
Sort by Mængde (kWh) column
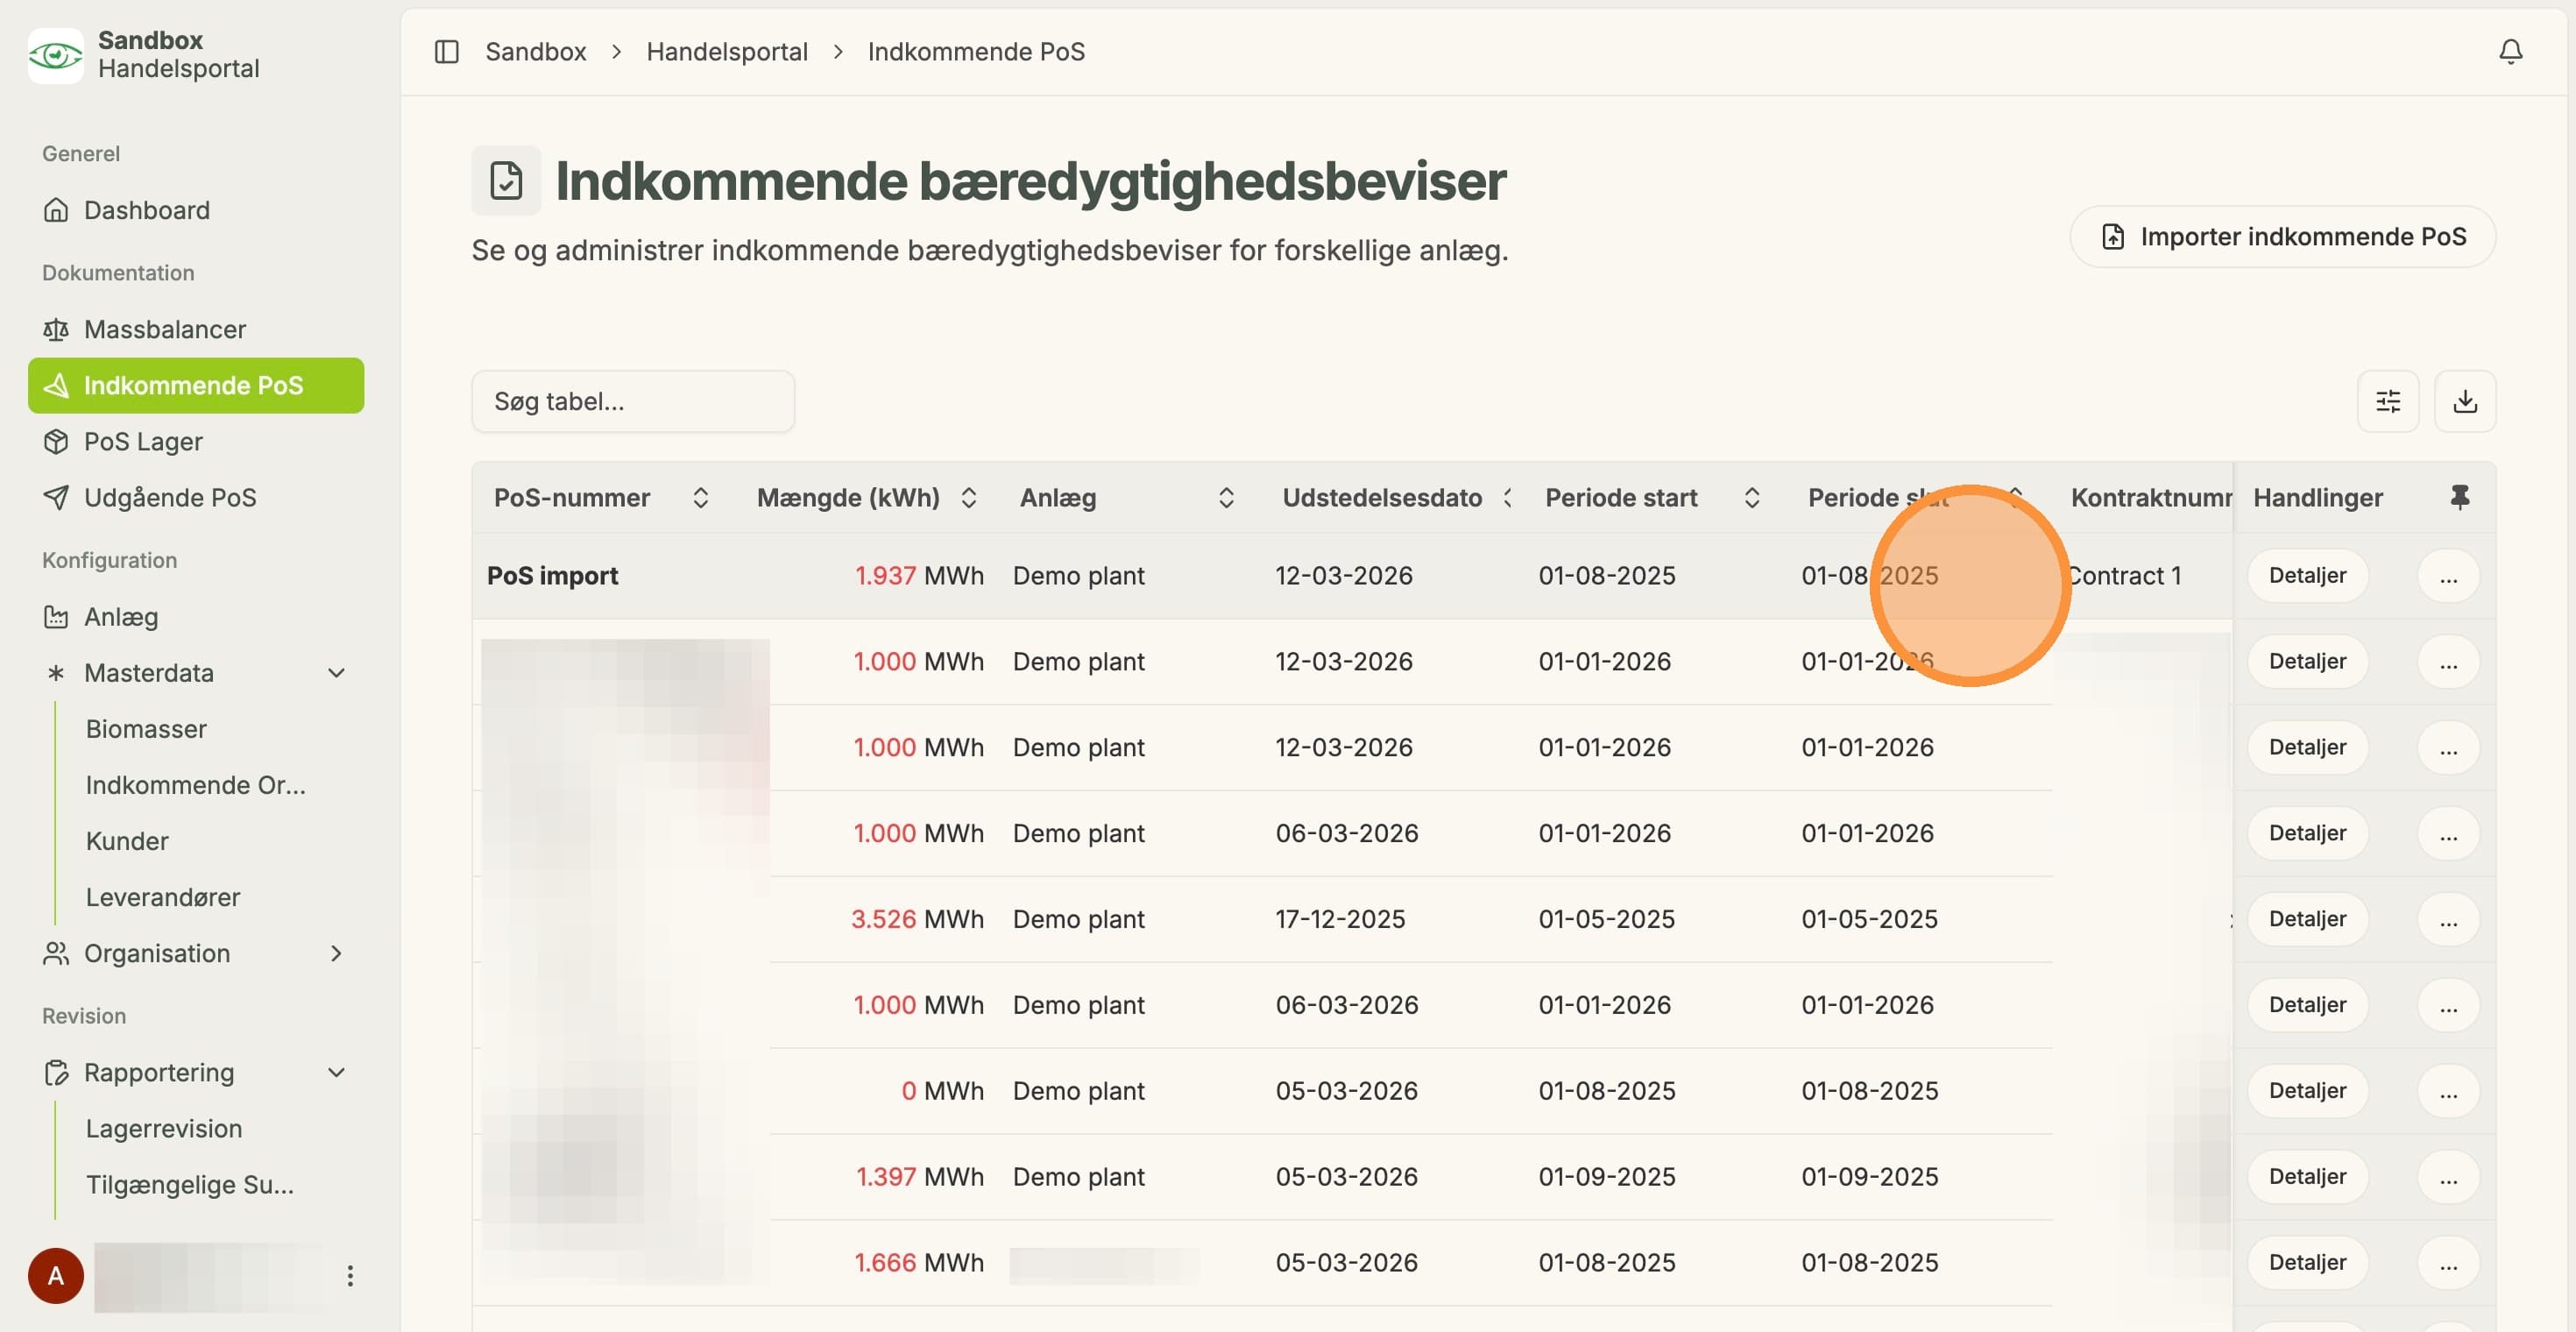click(968, 497)
